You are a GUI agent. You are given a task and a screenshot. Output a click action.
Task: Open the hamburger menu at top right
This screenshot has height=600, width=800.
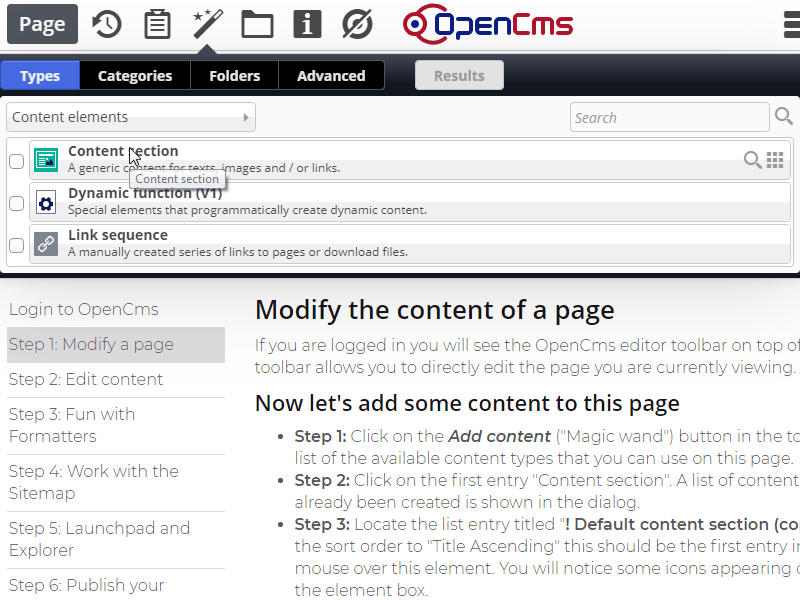[791, 24]
